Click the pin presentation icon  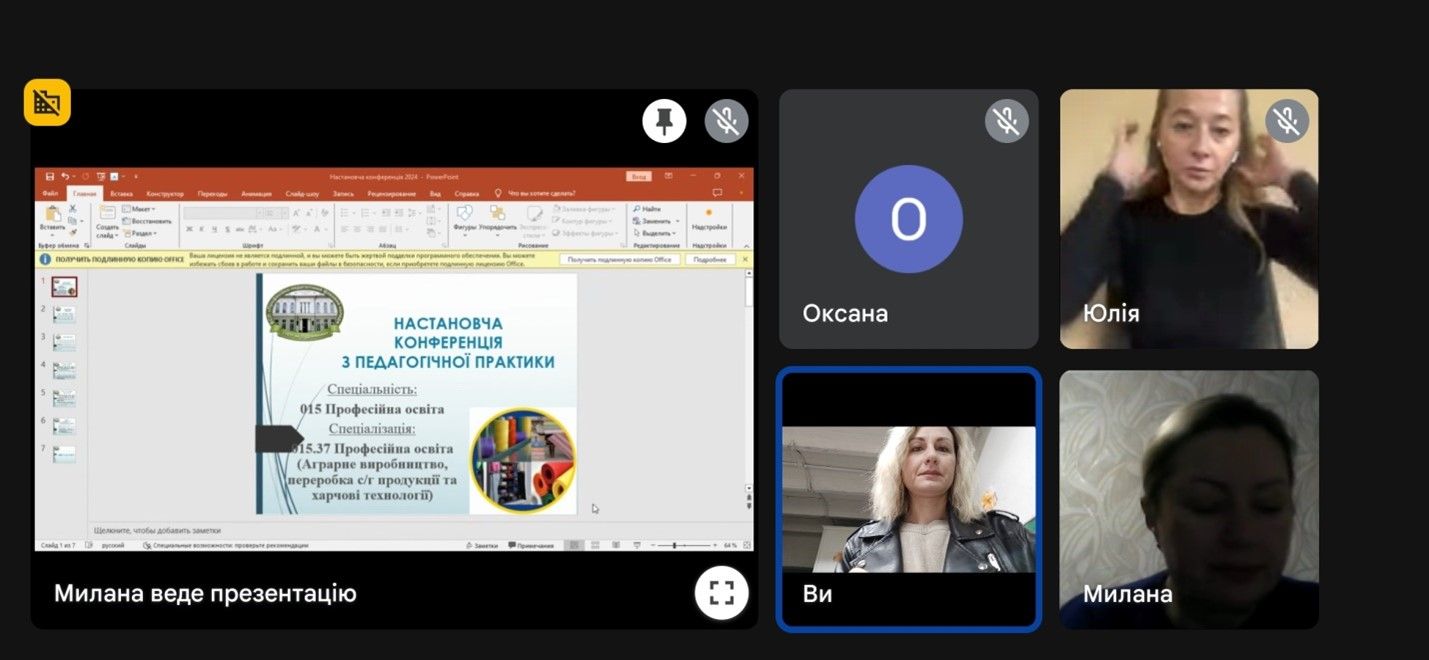click(664, 121)
